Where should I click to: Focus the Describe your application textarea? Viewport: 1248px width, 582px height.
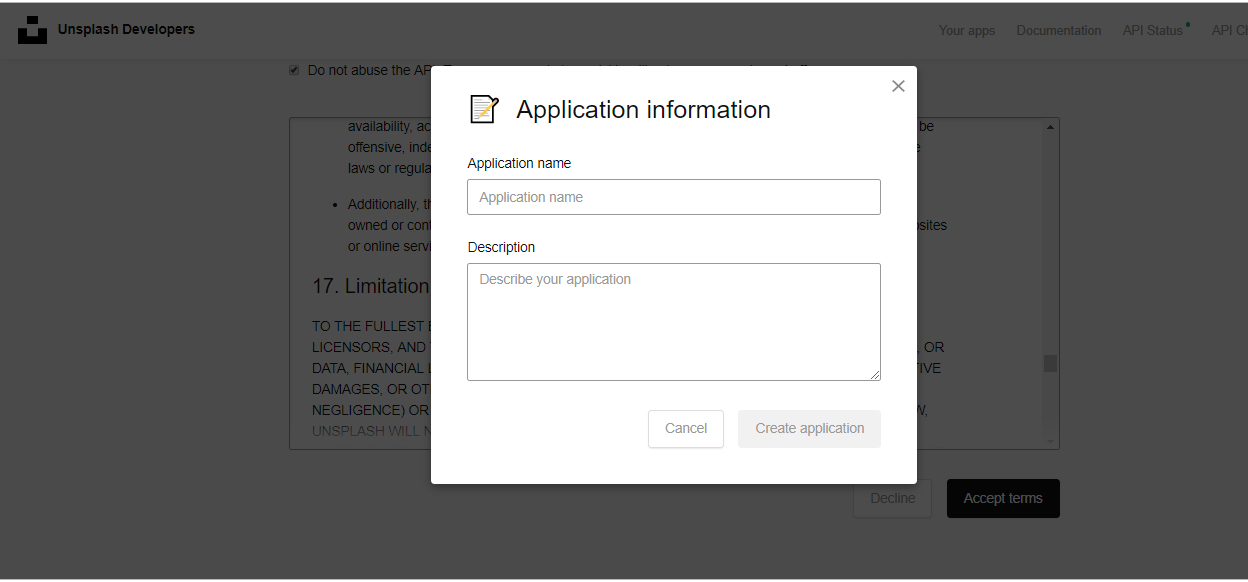point(674,322)
